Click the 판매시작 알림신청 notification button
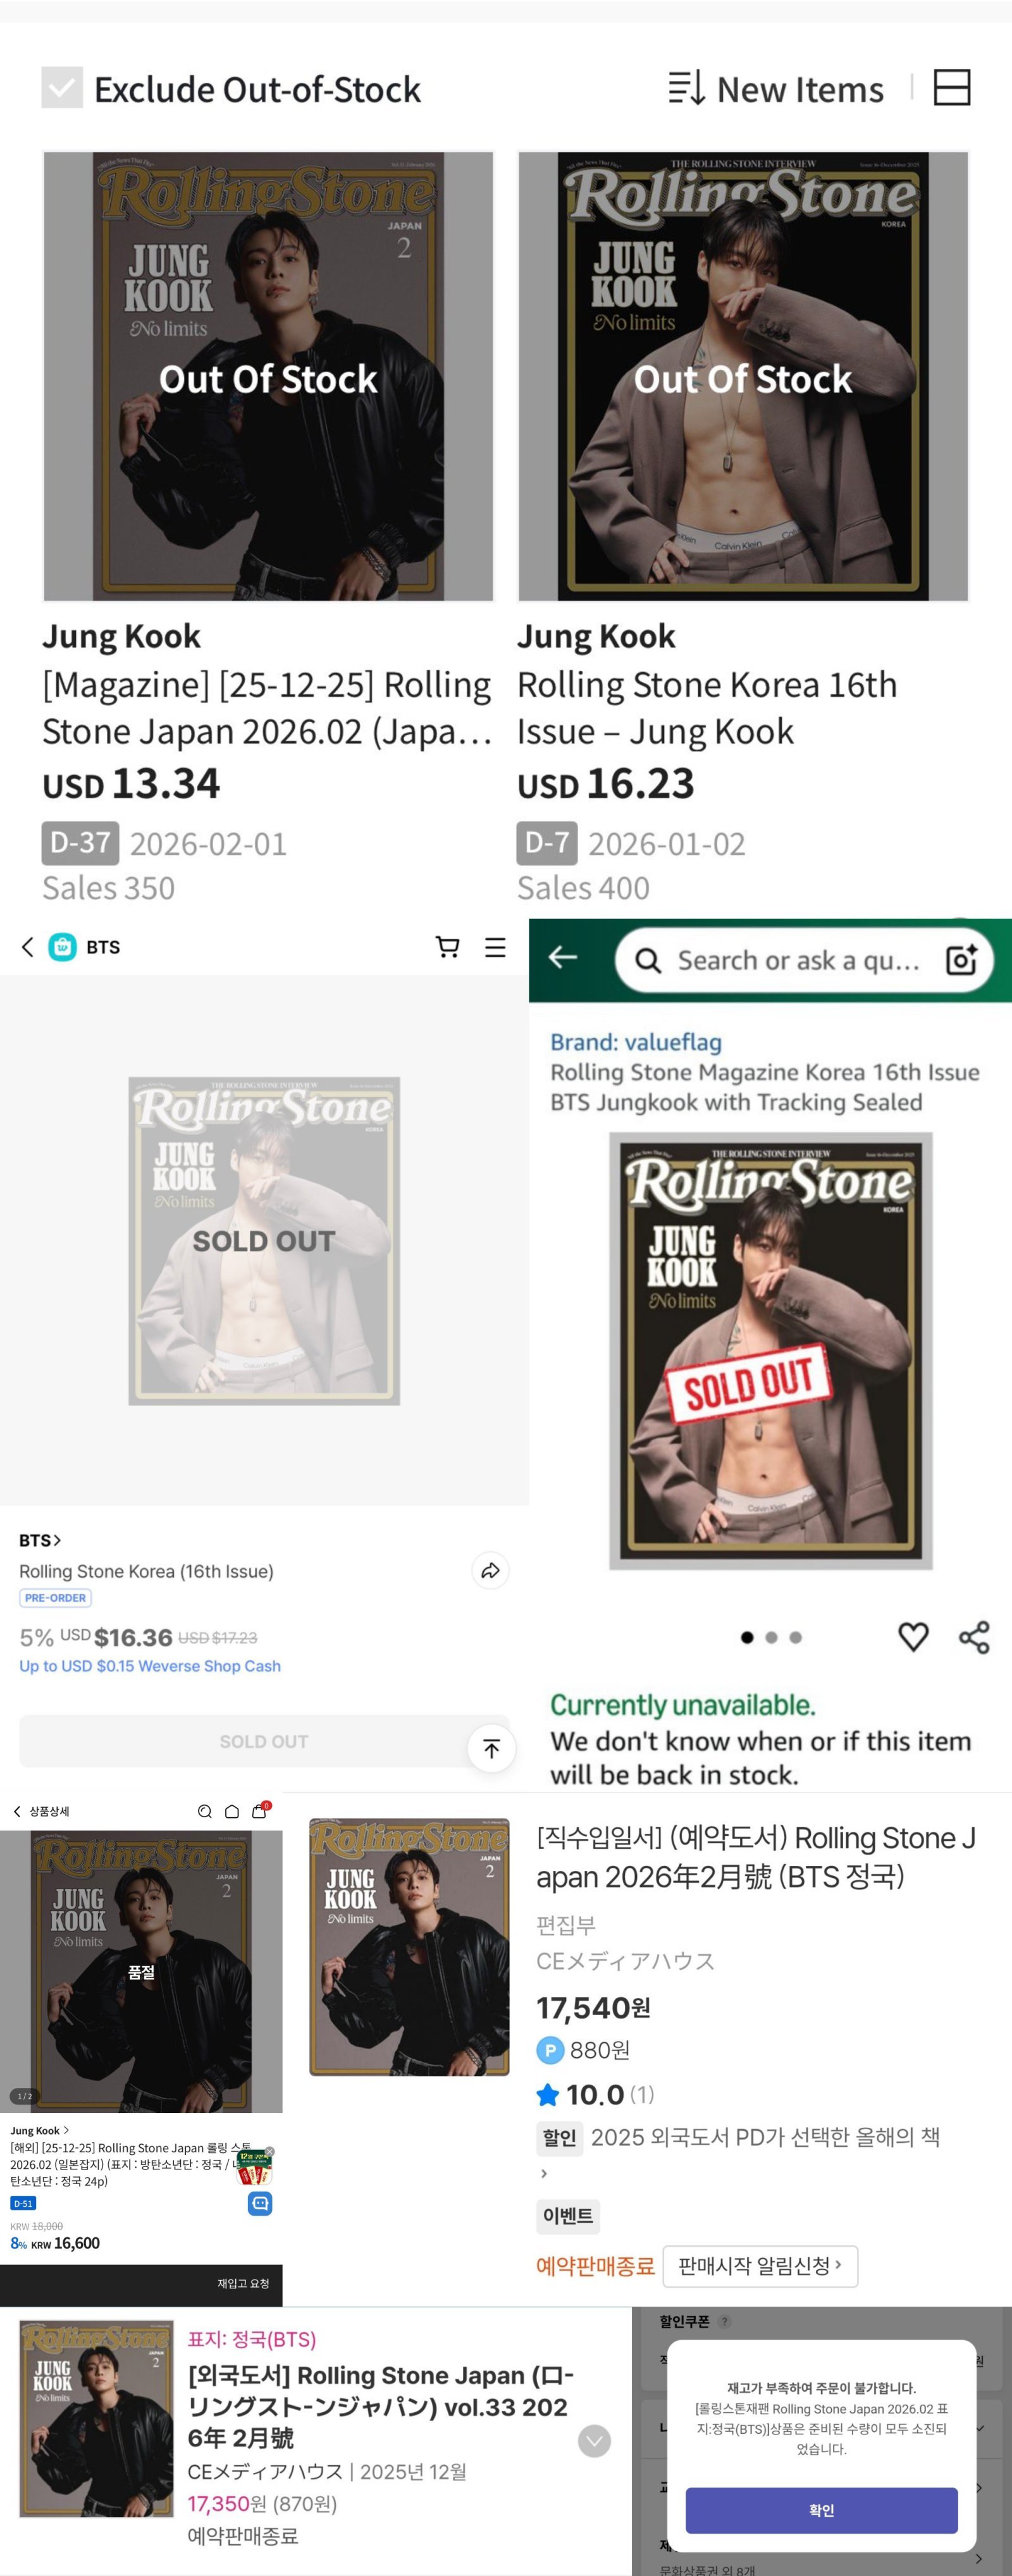 760,2265
